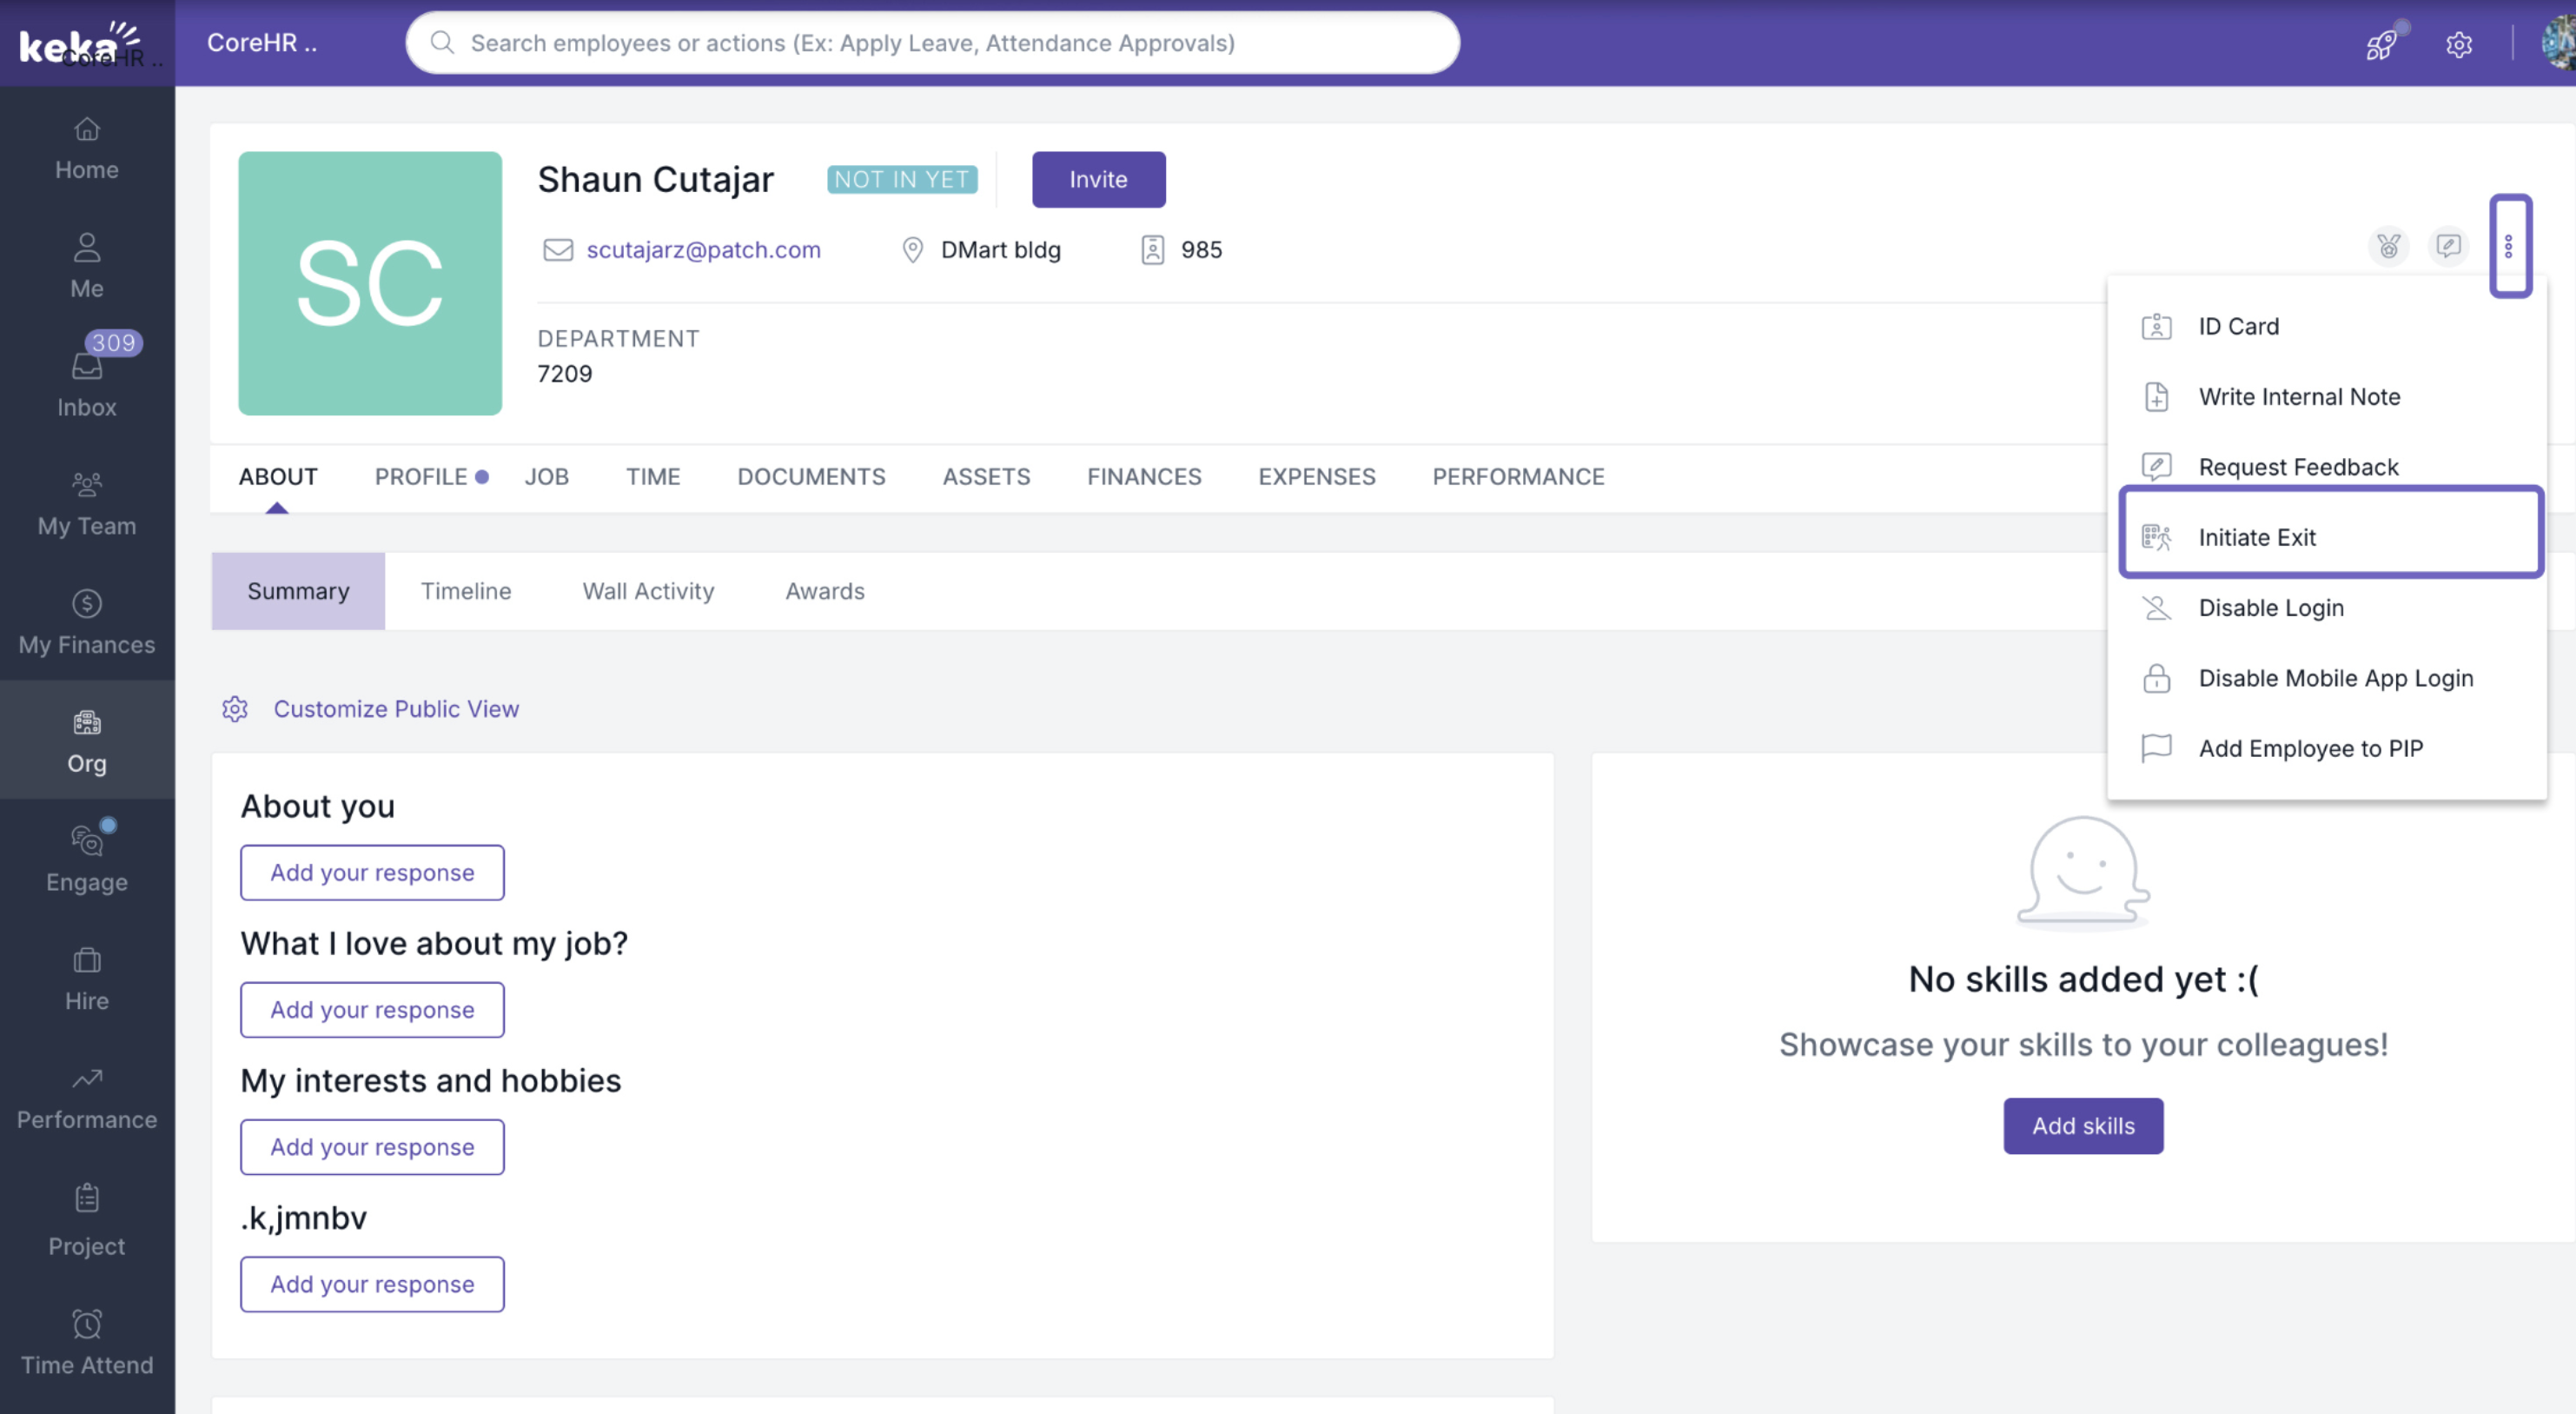This screenshot has height=1414, width=2576.
Task: Switch to the DOCUMENTS tab
Action: pyautogui.click(x=811, y=477)
